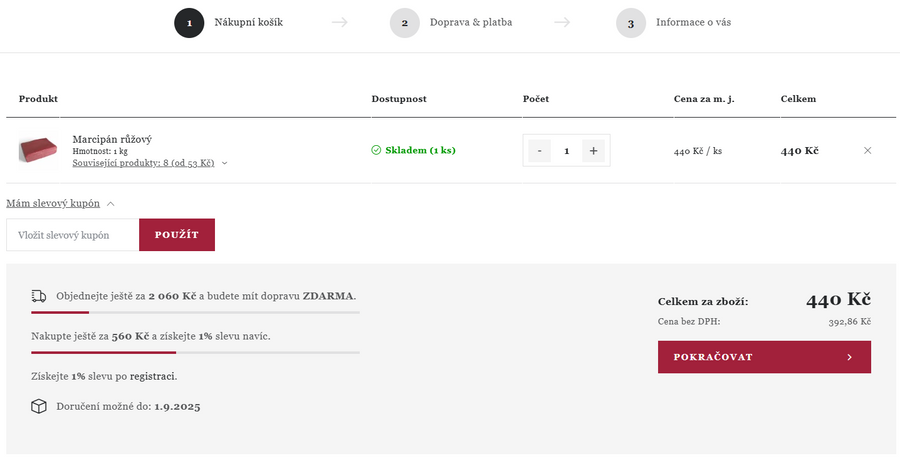Expand related products chevron
The width and height of the screenshot is (900, 459).
(x=225, y=163)
